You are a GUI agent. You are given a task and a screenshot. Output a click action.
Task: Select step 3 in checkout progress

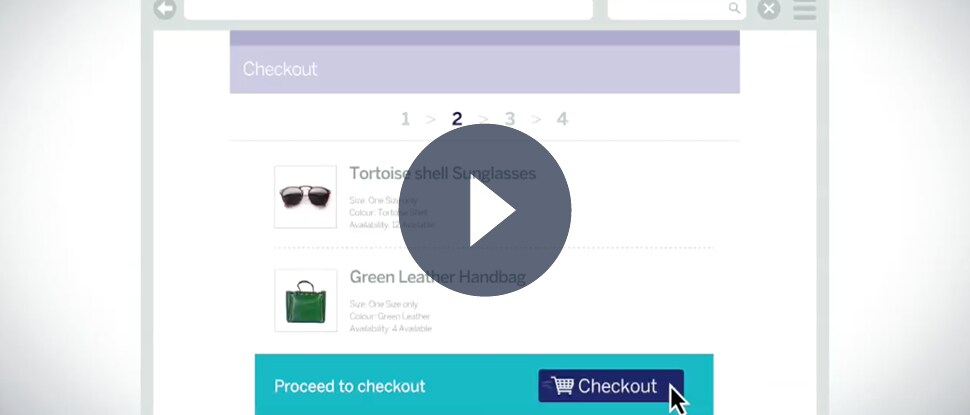tap(510, 119)
